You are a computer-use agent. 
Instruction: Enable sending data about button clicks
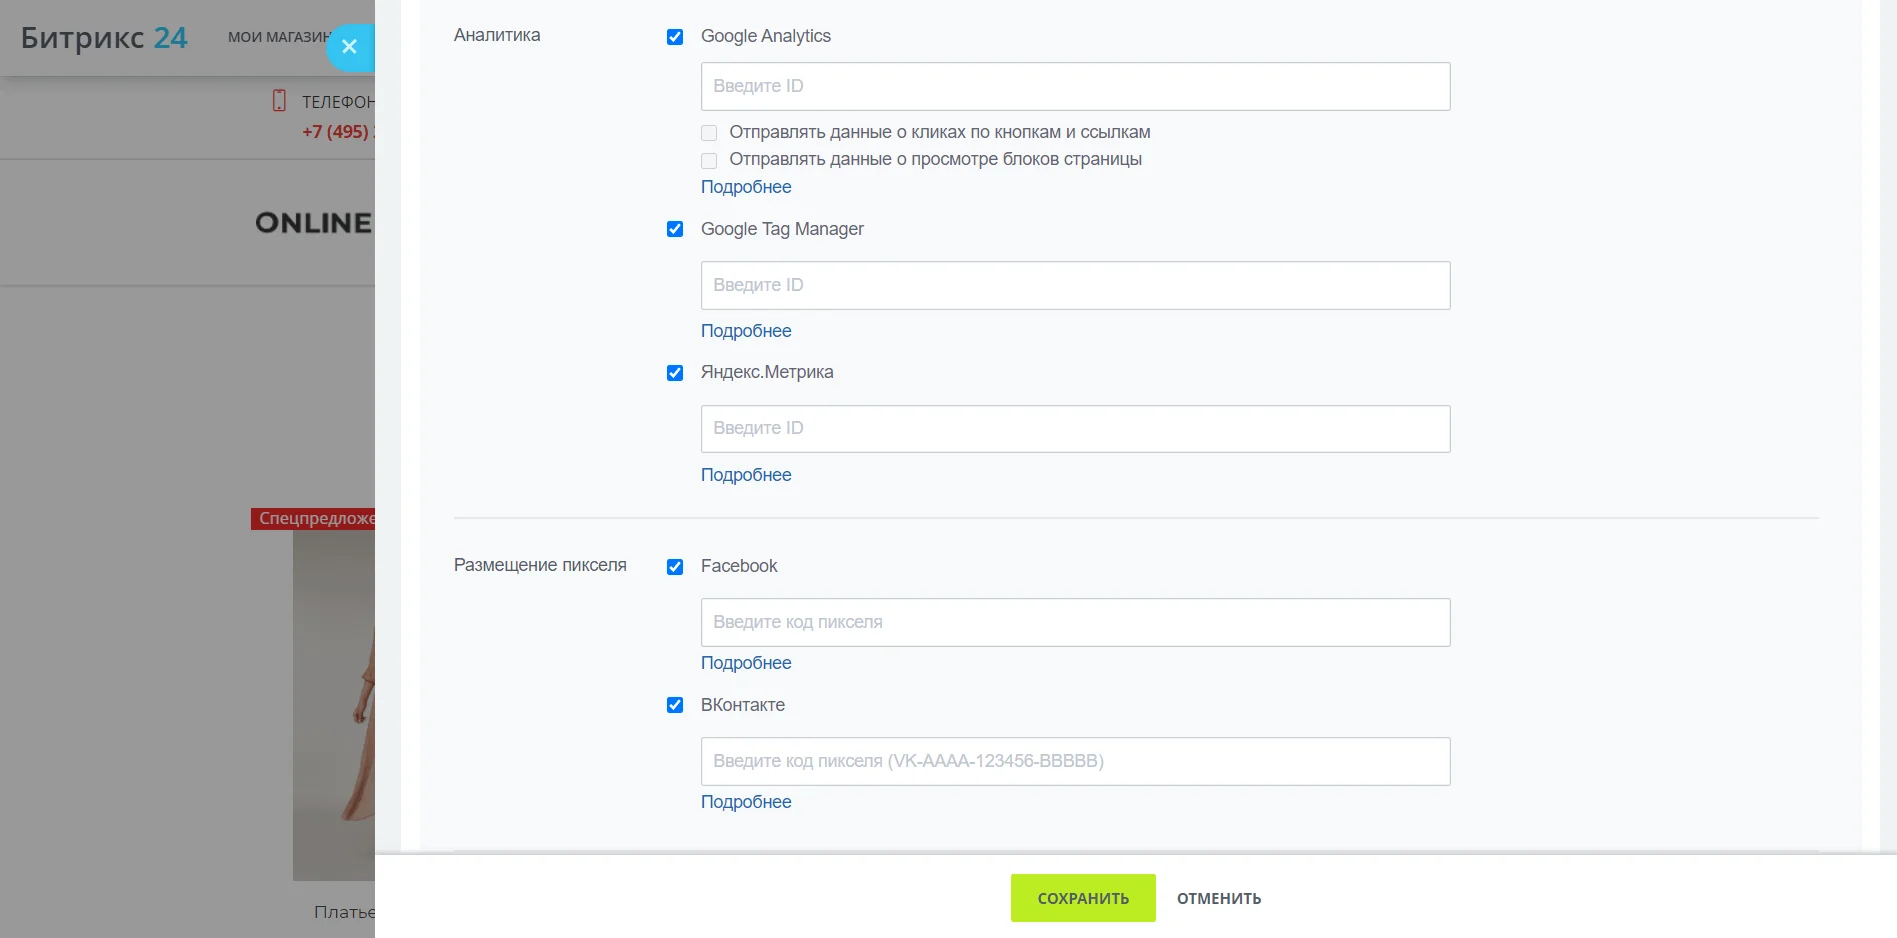point(709,133)
